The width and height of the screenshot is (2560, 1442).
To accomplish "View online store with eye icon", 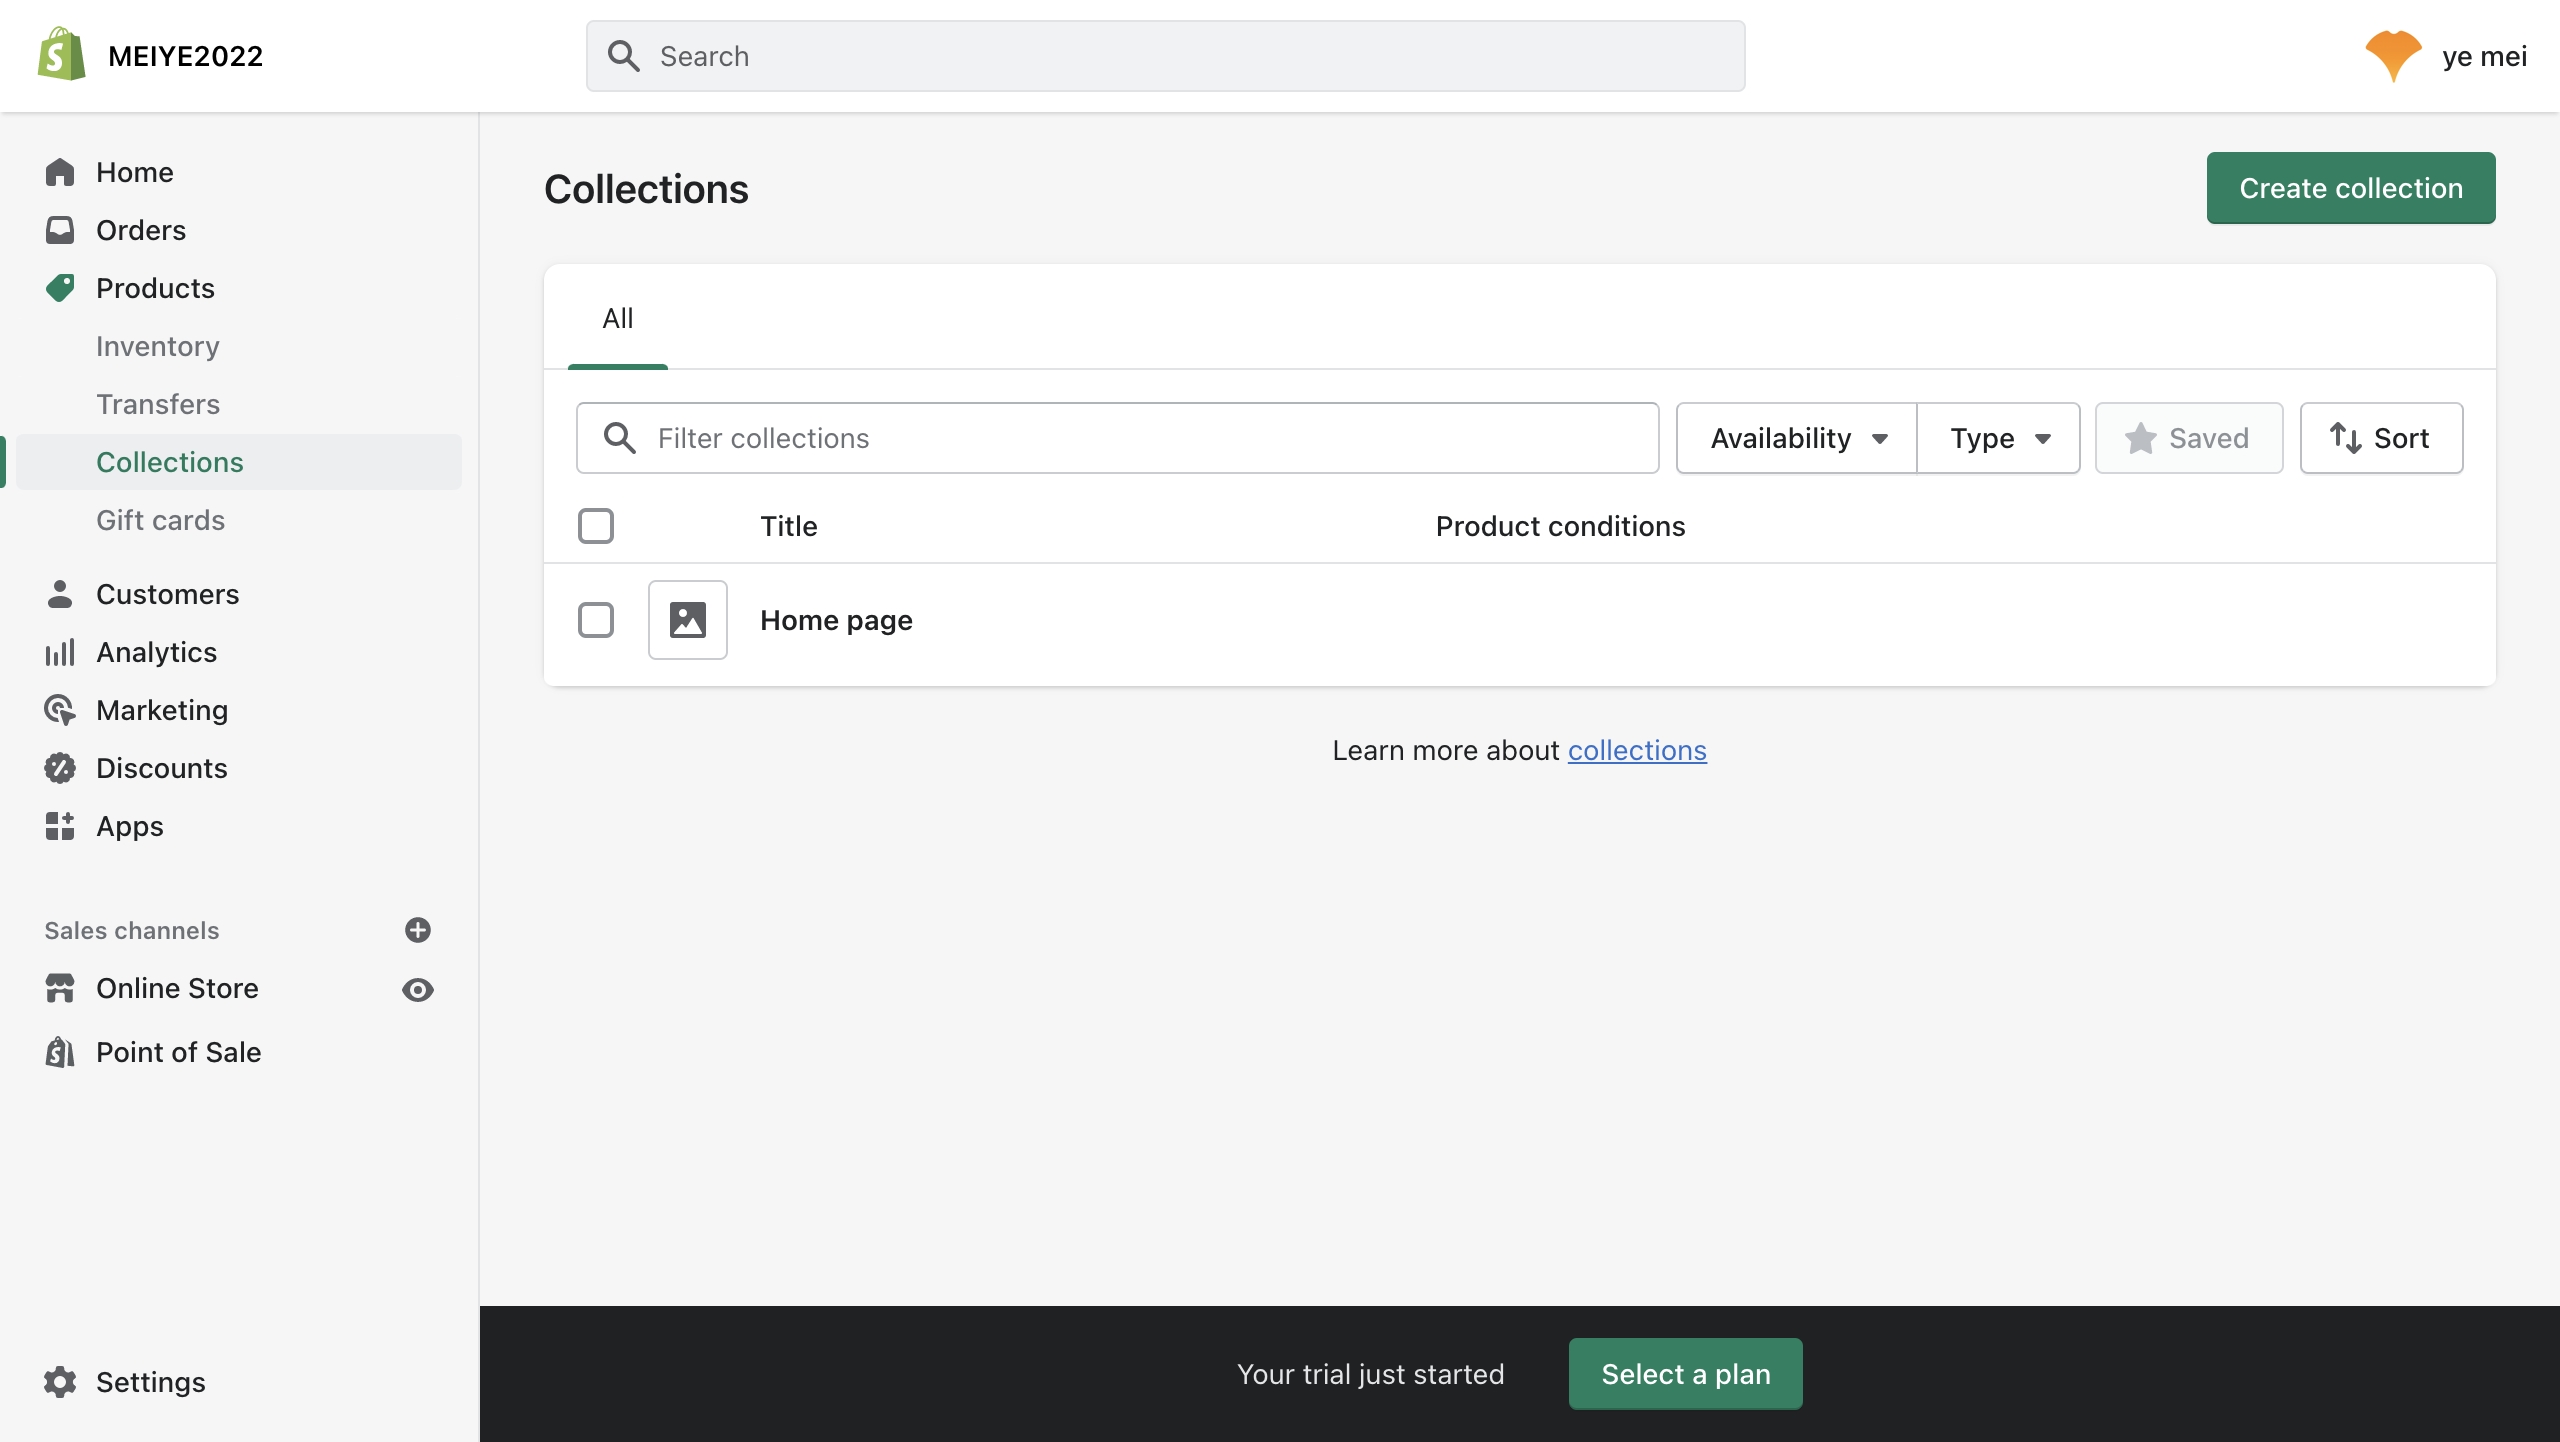I will pos(418,990).
